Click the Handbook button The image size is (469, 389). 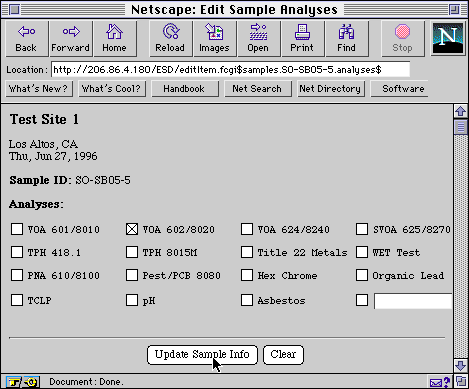(185, 89)
